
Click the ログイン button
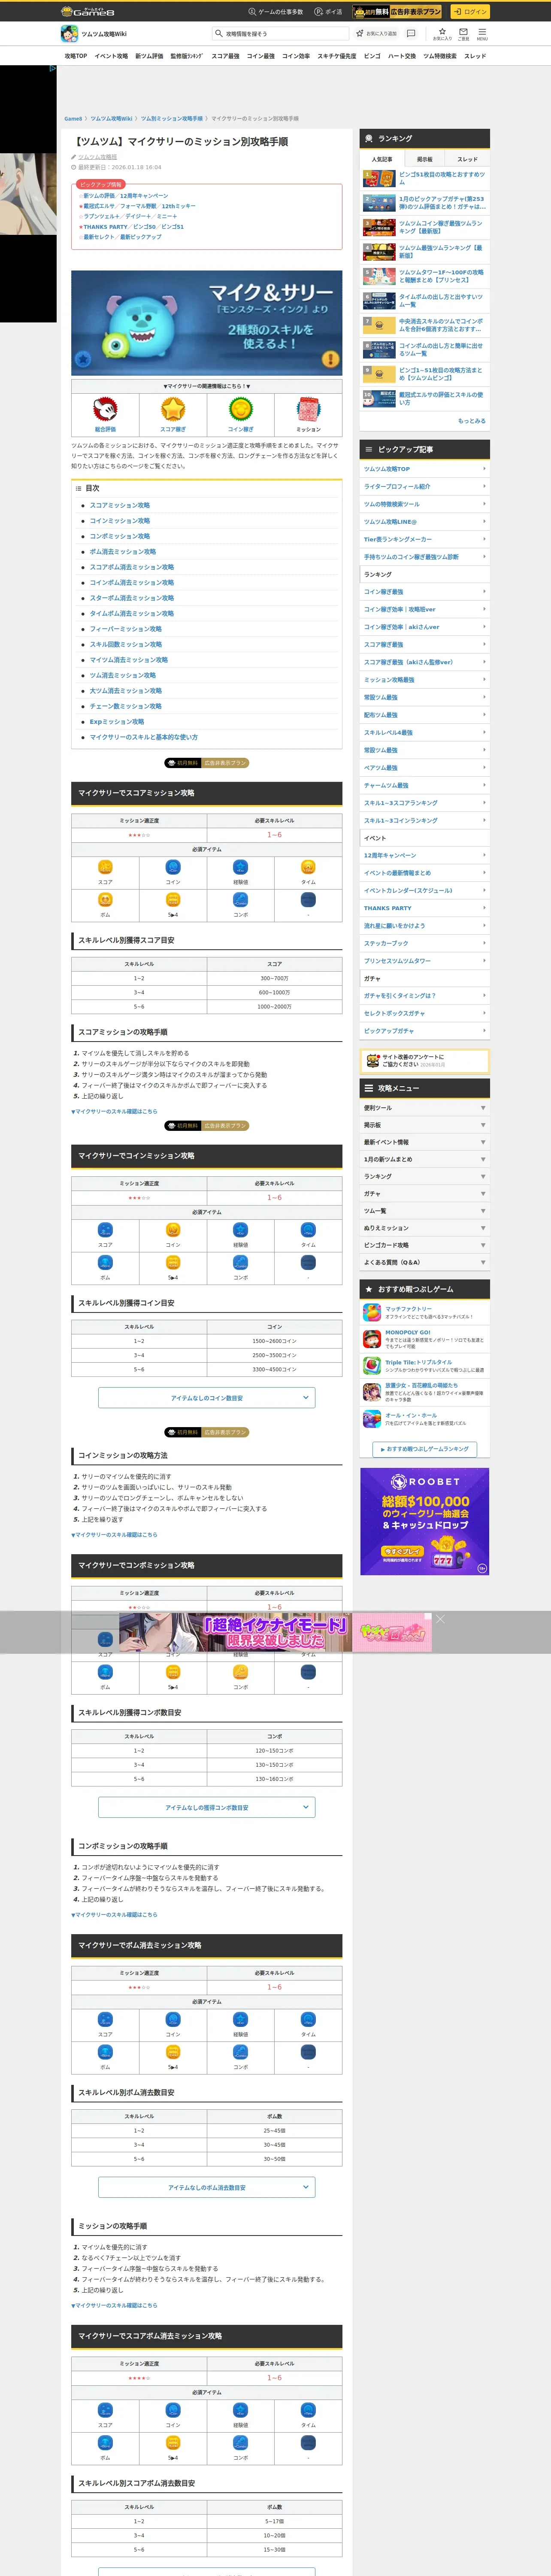[469, 12]
